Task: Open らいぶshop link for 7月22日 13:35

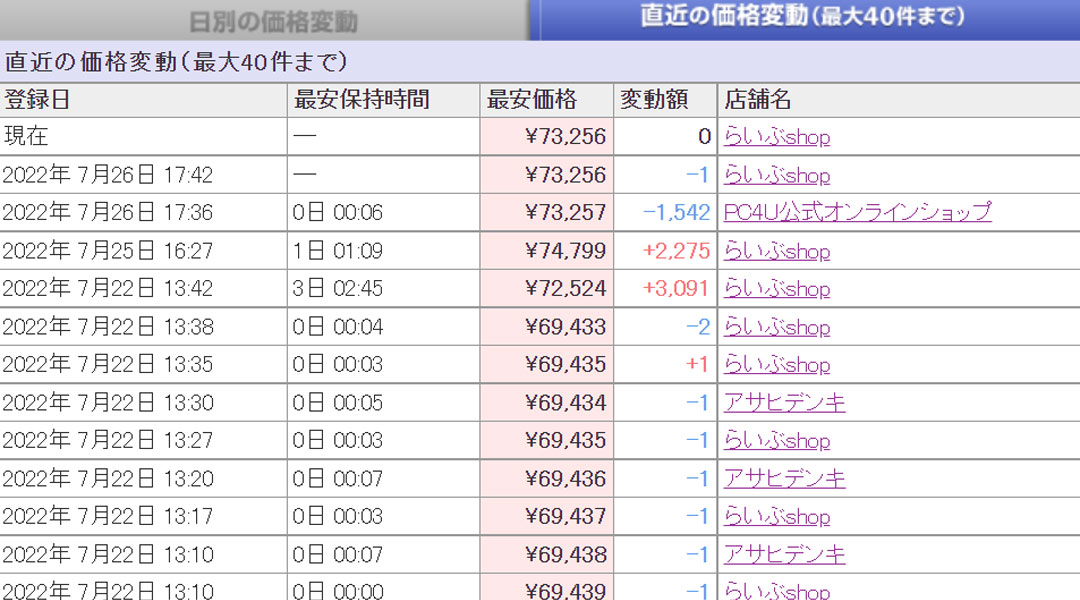Action: [x=776, y=364]
